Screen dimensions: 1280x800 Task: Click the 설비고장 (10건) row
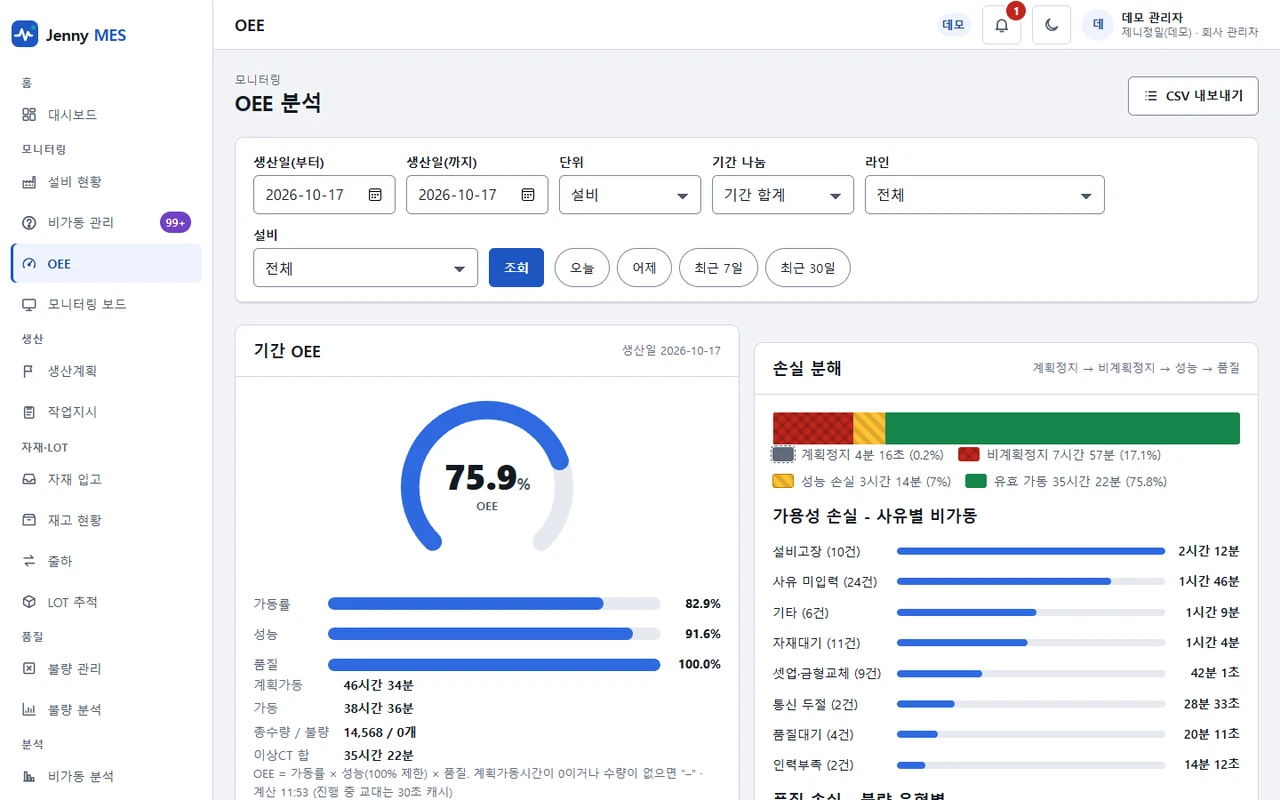[1006, 551]
